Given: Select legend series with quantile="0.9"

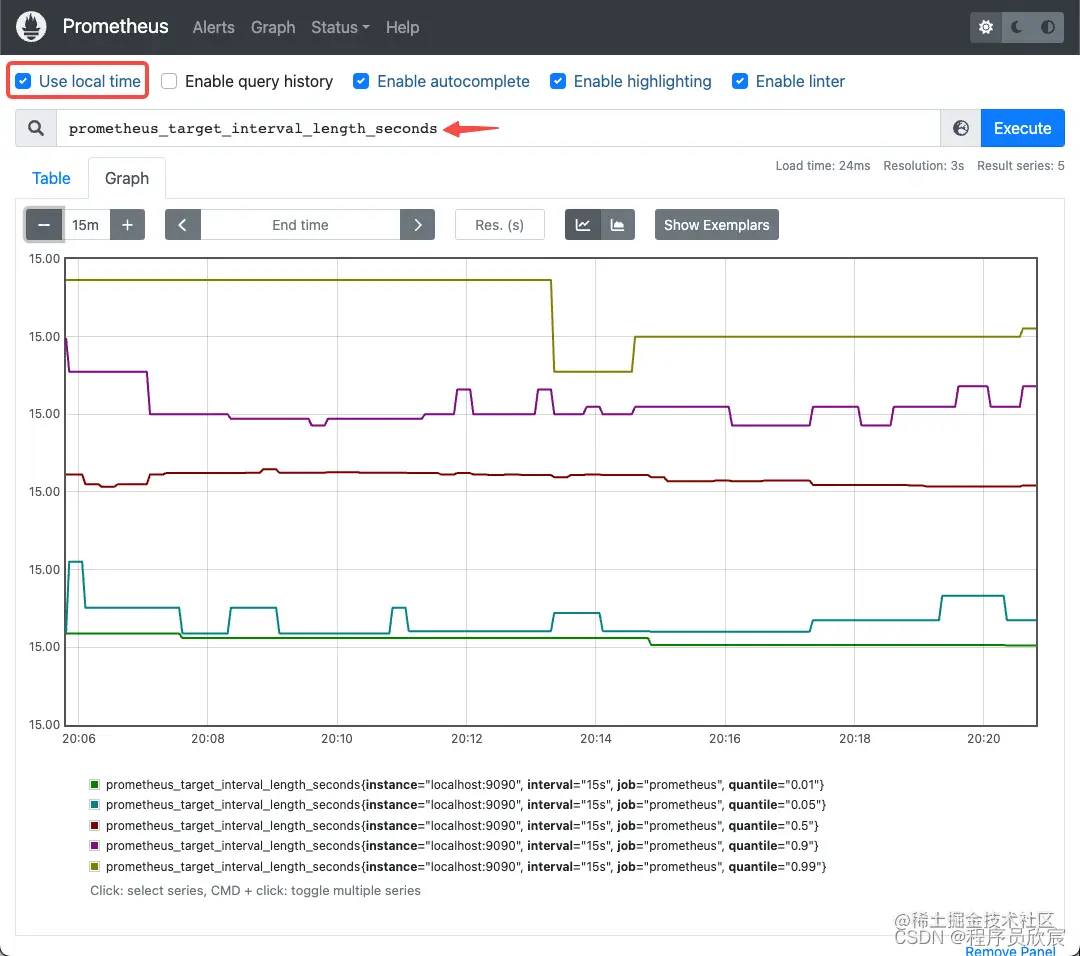Looking at the screenshot, I should [x=462, y=845].
